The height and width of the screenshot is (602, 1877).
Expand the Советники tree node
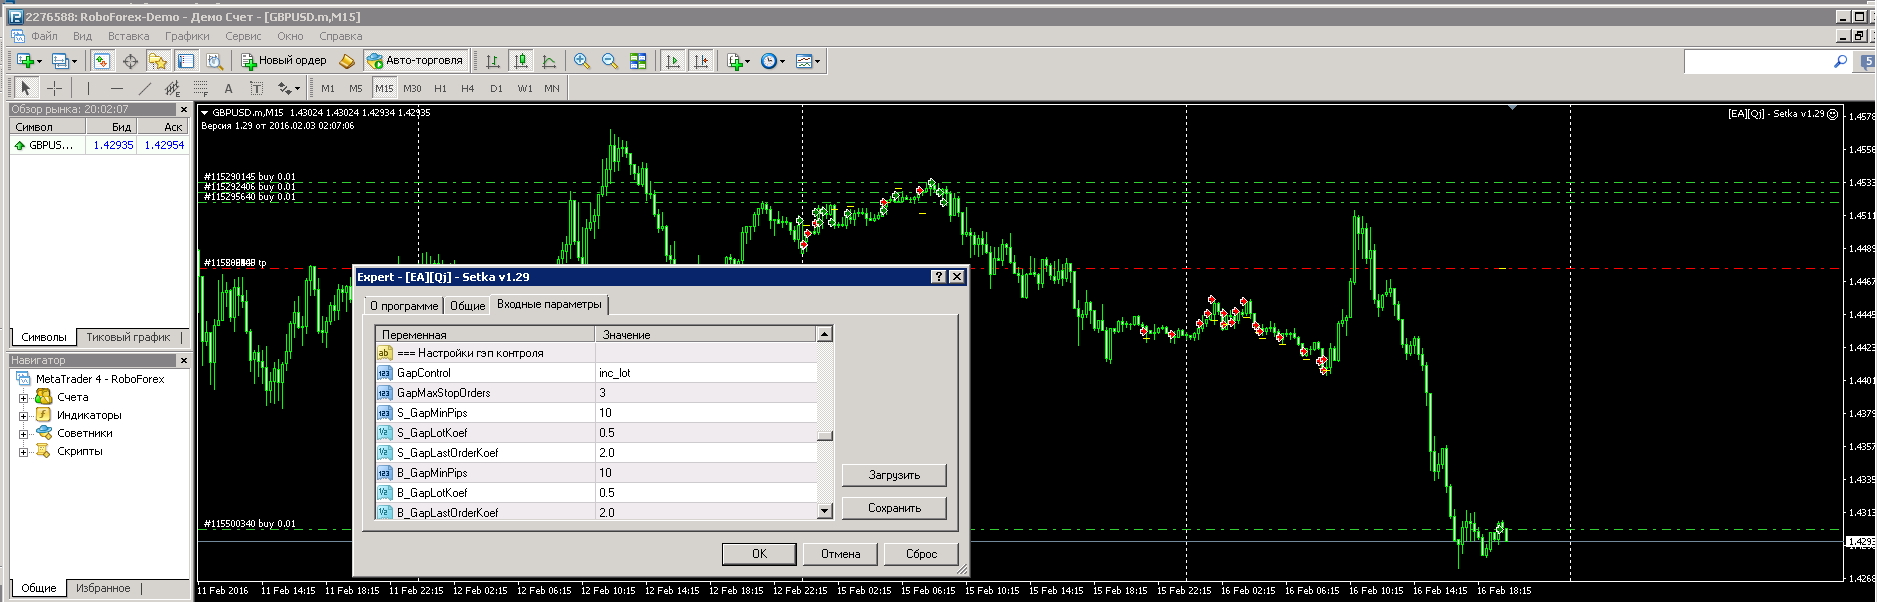23,434
